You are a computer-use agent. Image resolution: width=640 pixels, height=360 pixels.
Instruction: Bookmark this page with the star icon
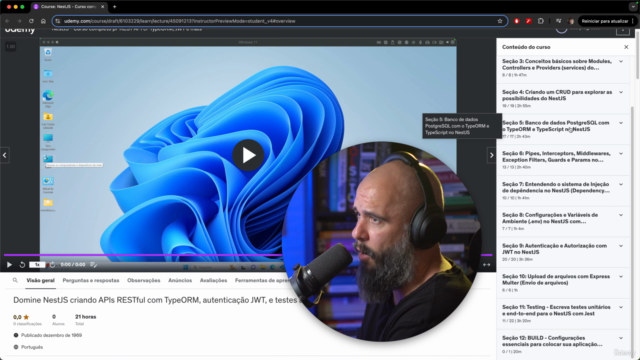(500, 21)
